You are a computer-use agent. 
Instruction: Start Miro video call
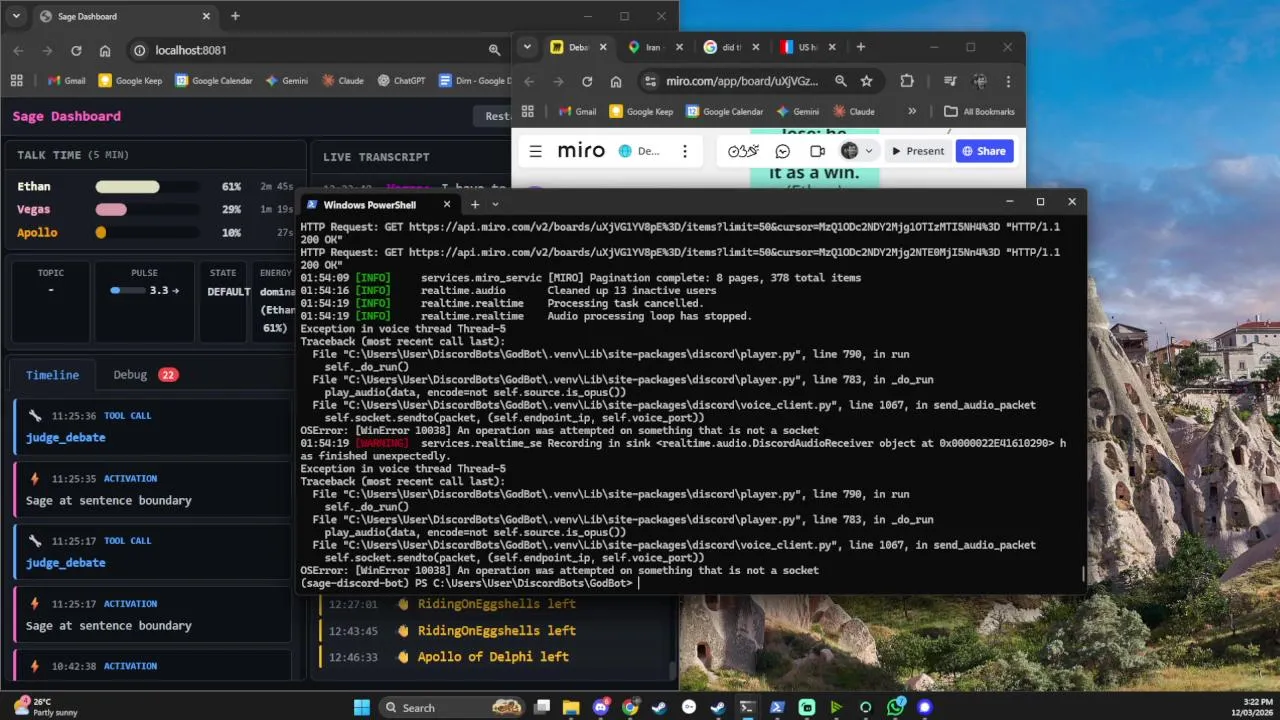click(x=817, y=151)
